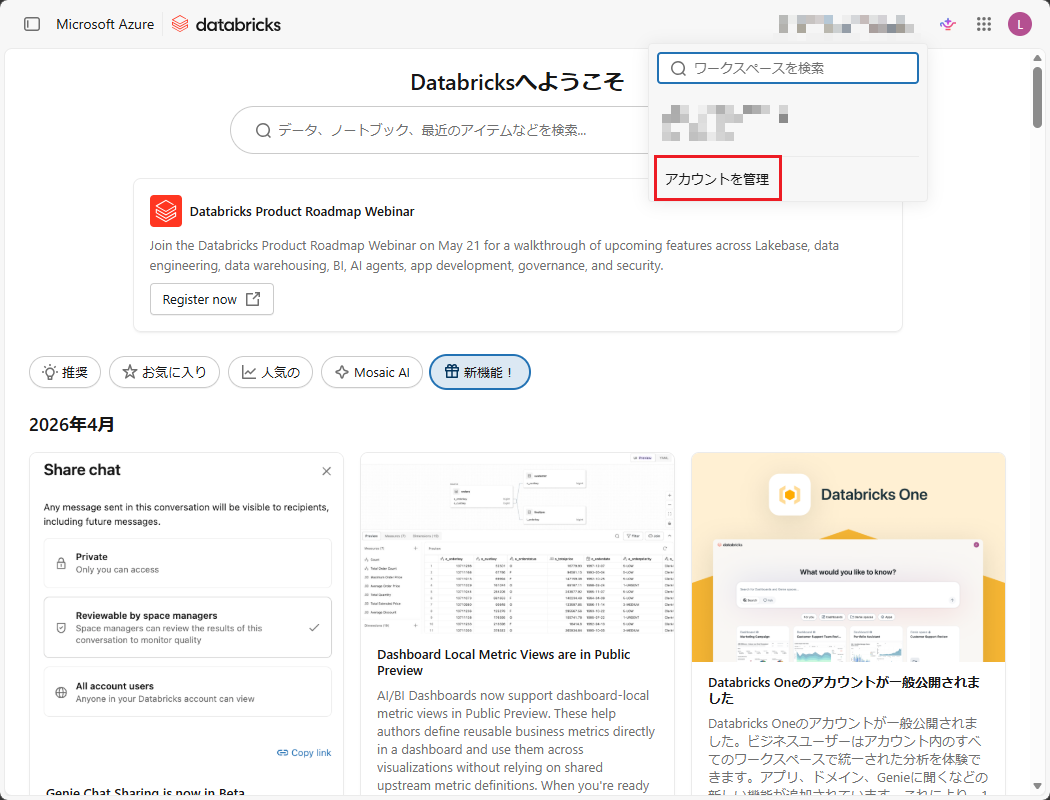Toggle the sidebar panel icon
The image size is (1050, 800).
click(x=32, y=24)
